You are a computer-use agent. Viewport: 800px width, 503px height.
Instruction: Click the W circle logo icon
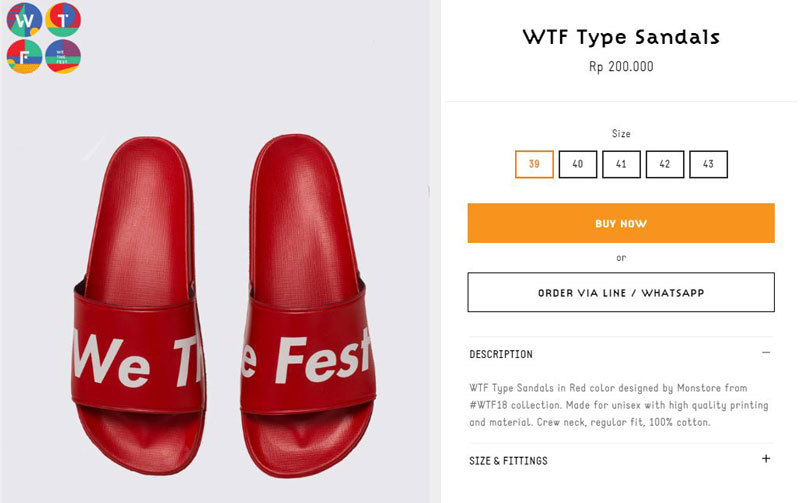(24, 20)
